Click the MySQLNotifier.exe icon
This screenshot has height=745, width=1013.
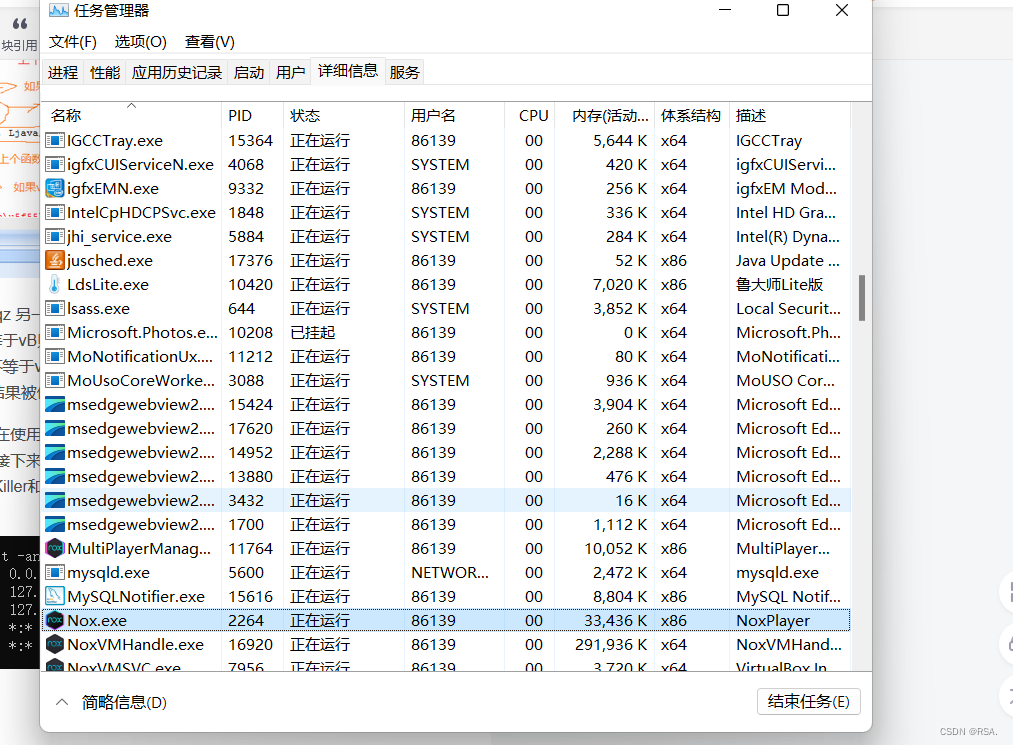tap(55, 596)
